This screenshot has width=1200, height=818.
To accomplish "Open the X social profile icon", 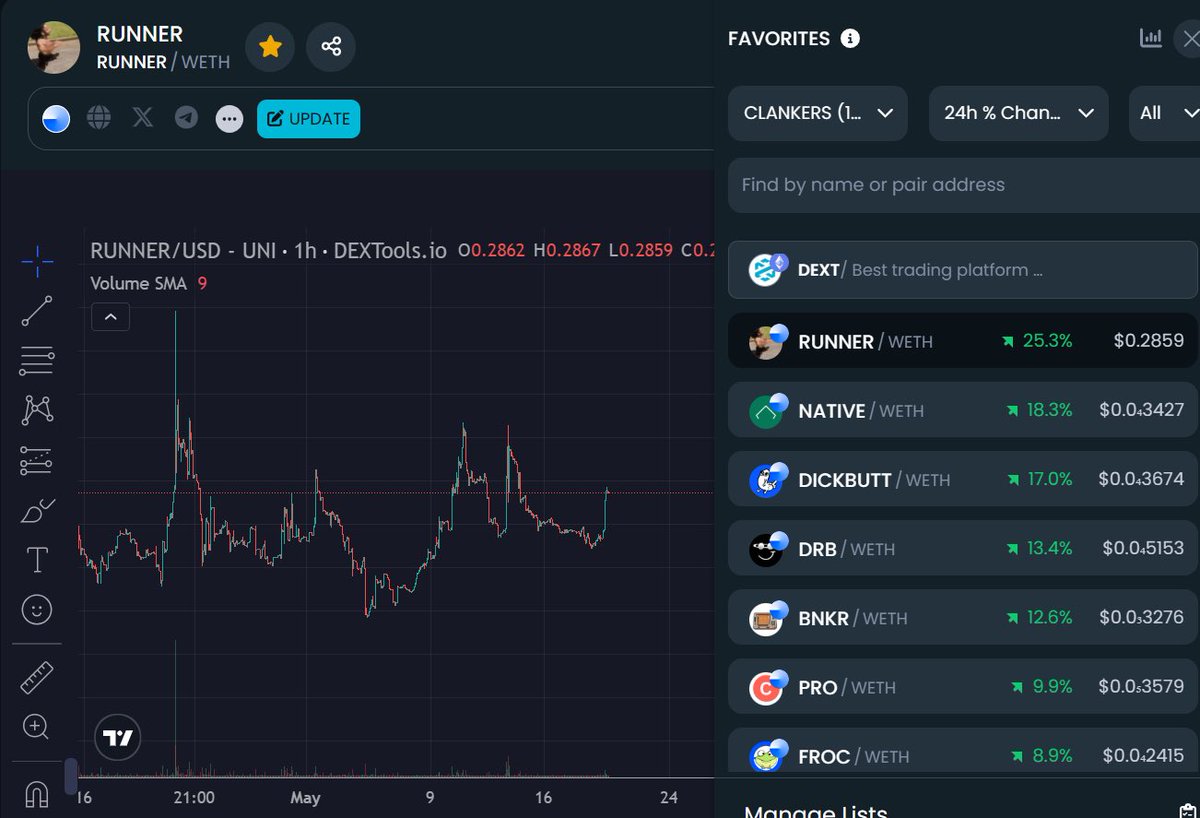I will click(x=143, y=118).
